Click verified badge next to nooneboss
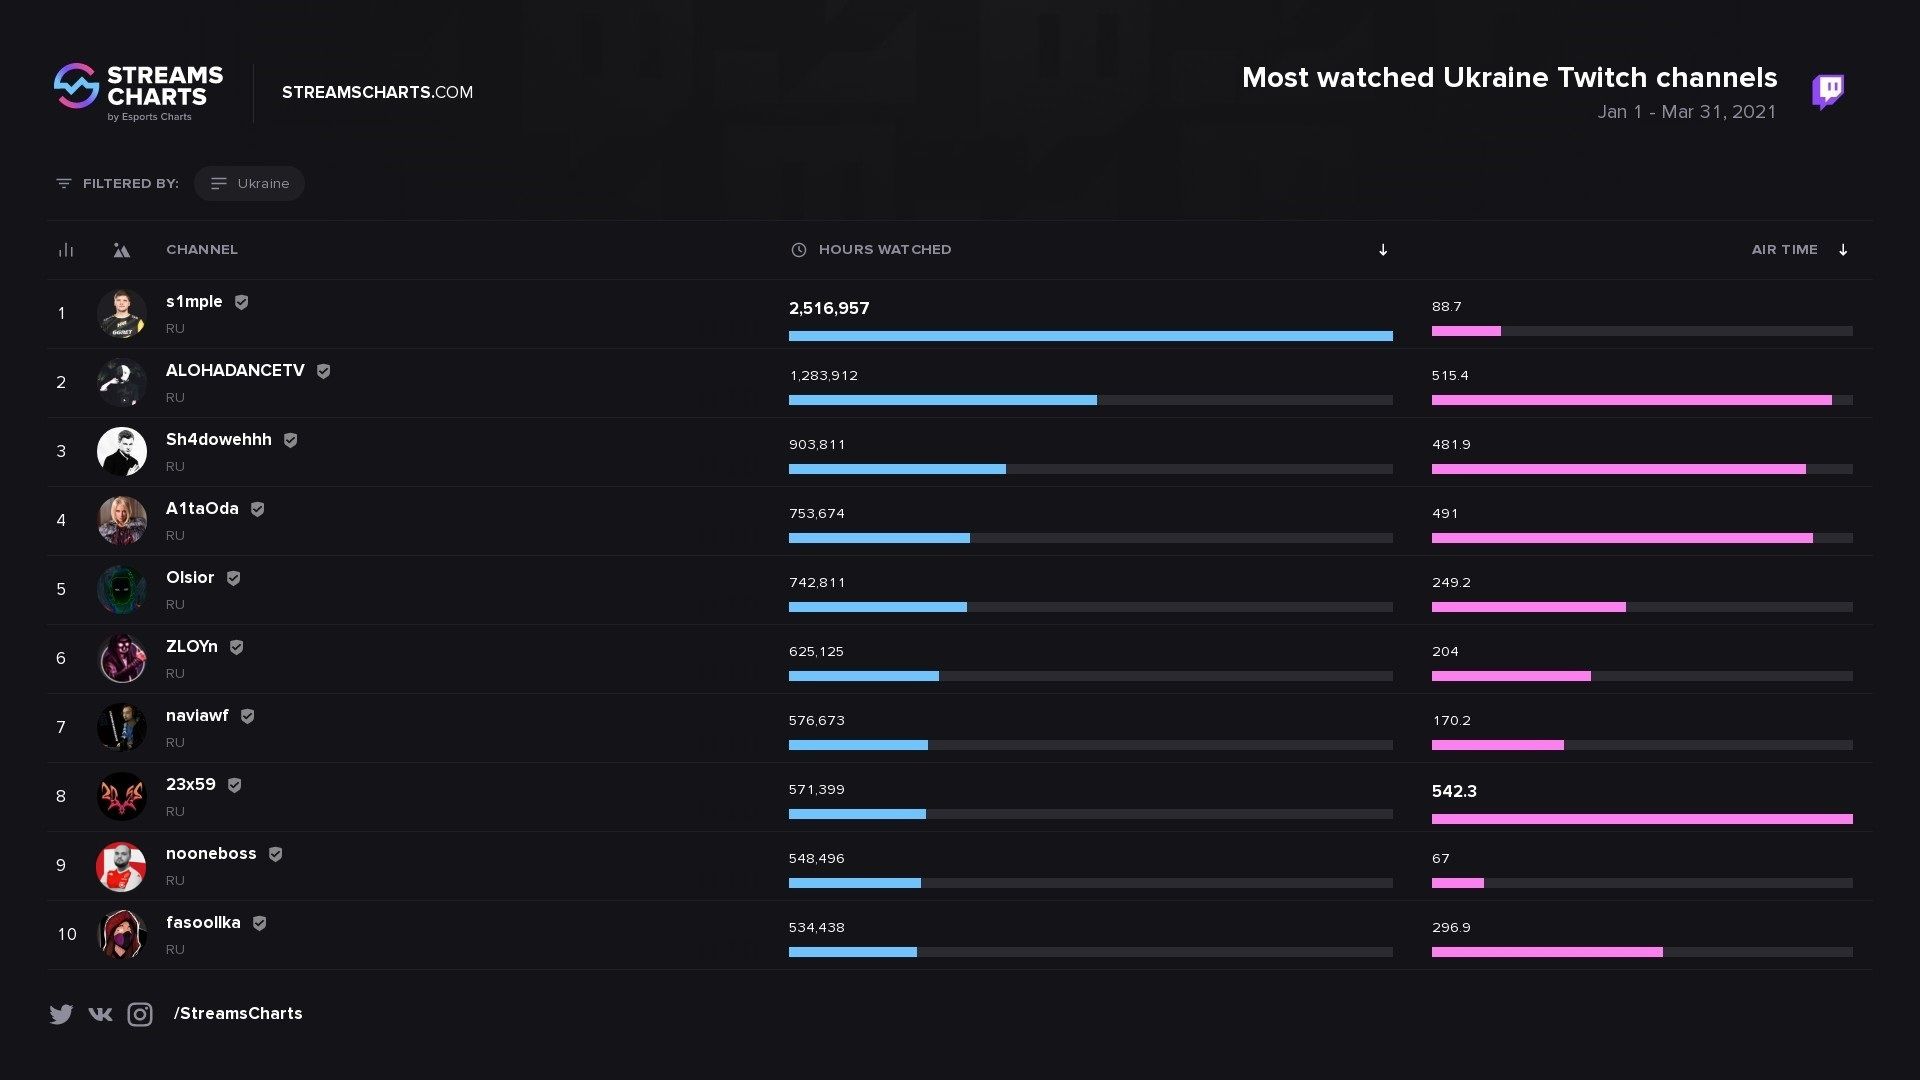The height and width of the screenshot is (1080, 1920). (275, 854)
